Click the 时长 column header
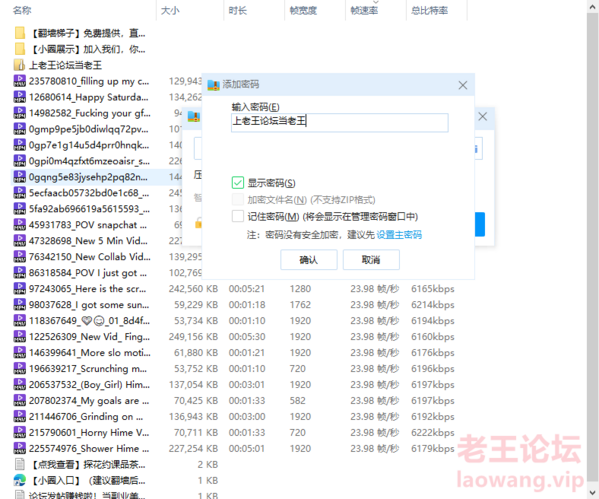Image resolution: width=599 pixels, height=499 pixels. [x=238, y=10]
